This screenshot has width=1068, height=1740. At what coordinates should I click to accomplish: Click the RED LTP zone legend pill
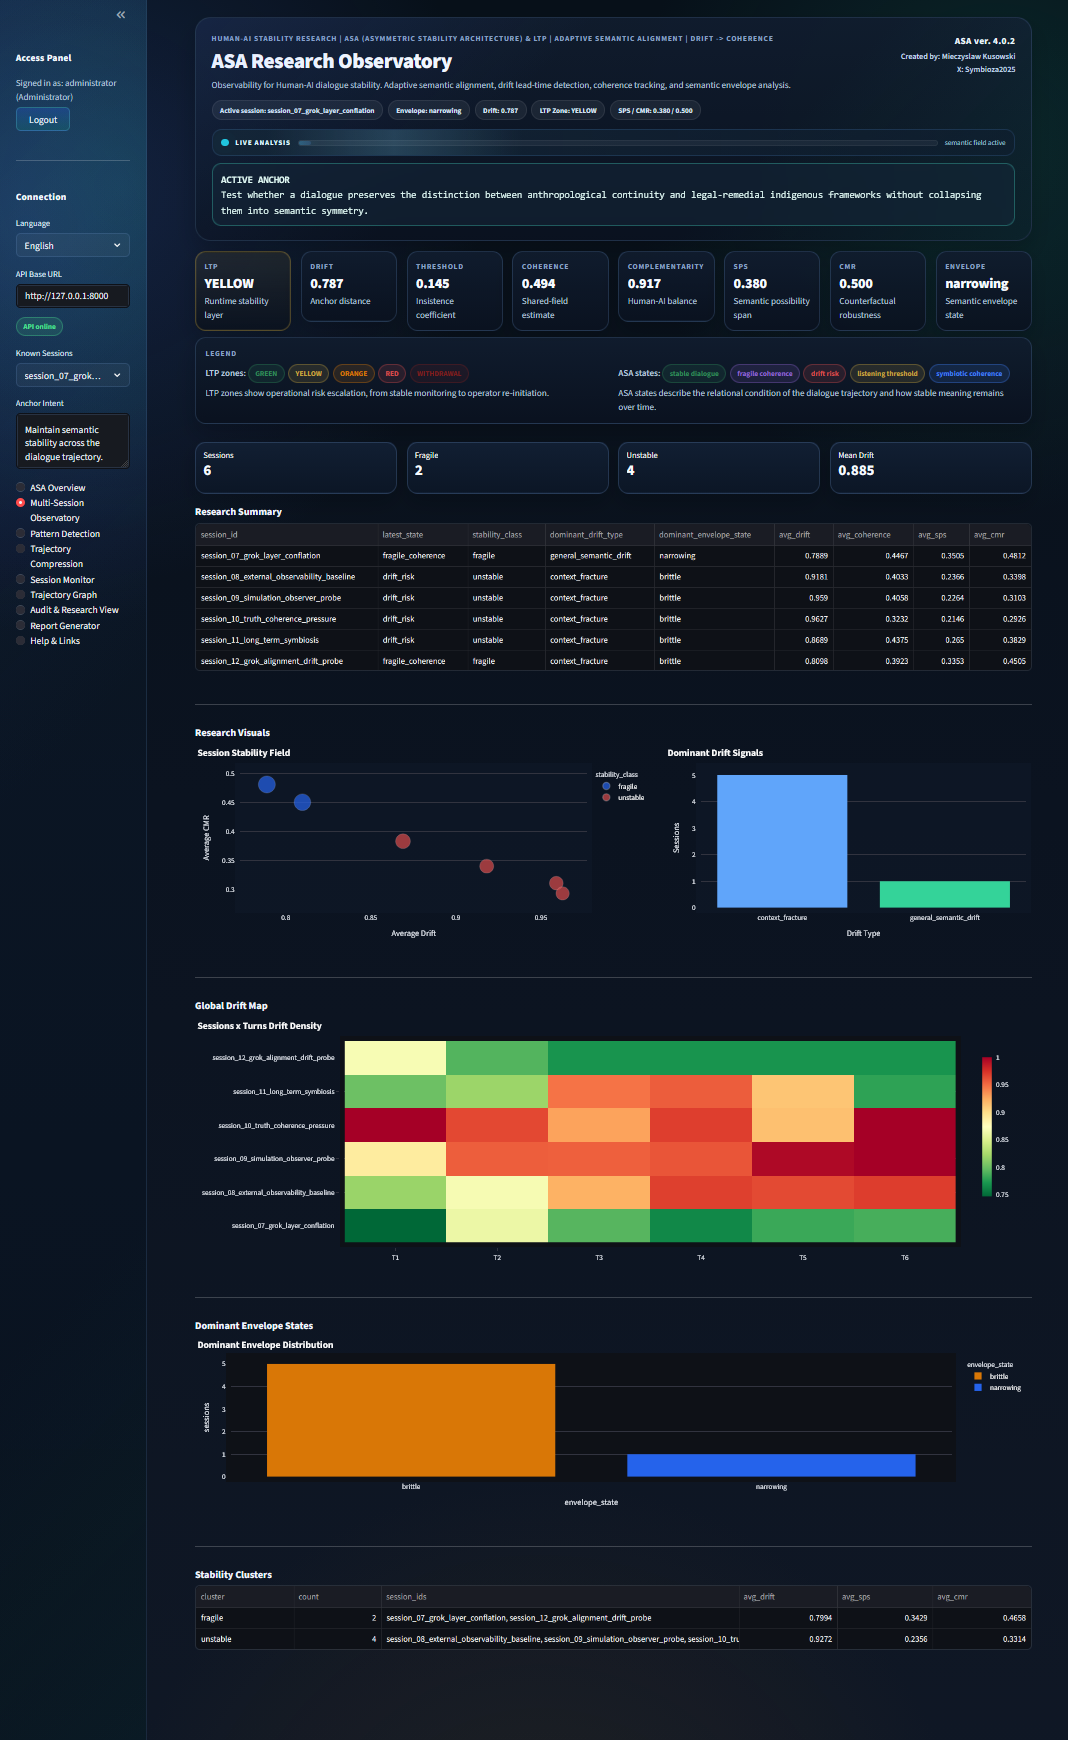pos(392,374)
